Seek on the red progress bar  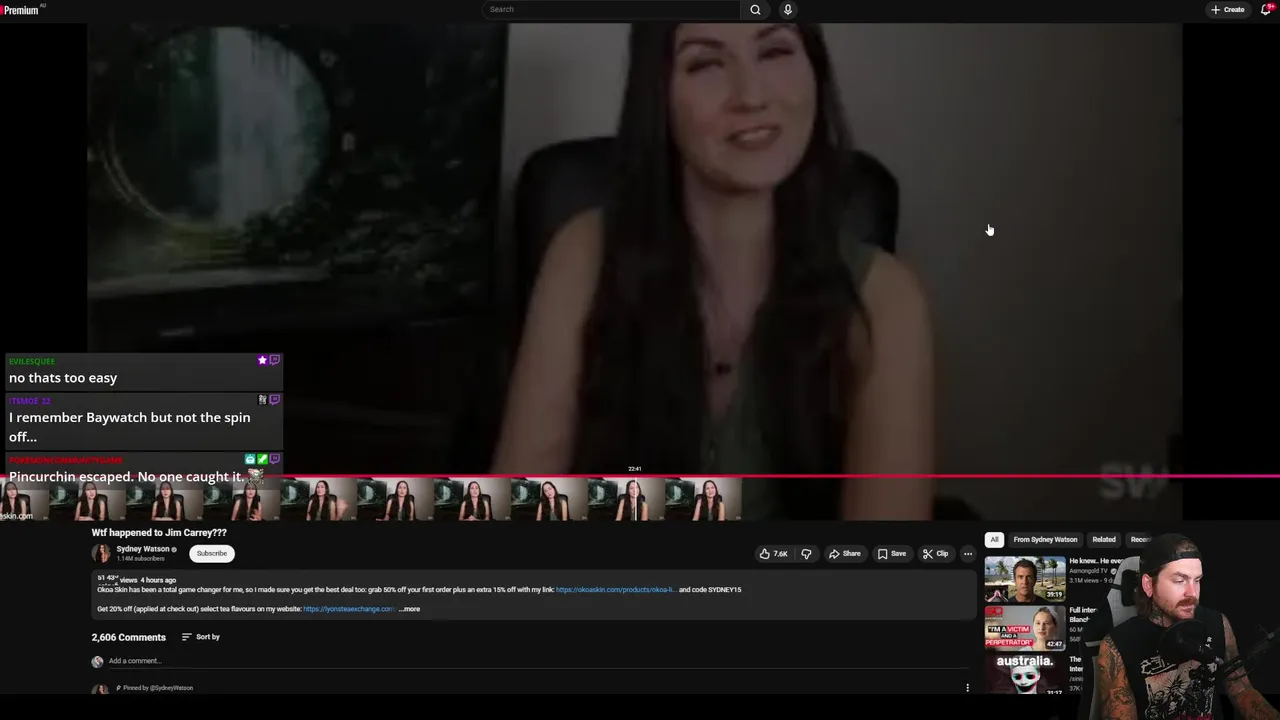640,477
